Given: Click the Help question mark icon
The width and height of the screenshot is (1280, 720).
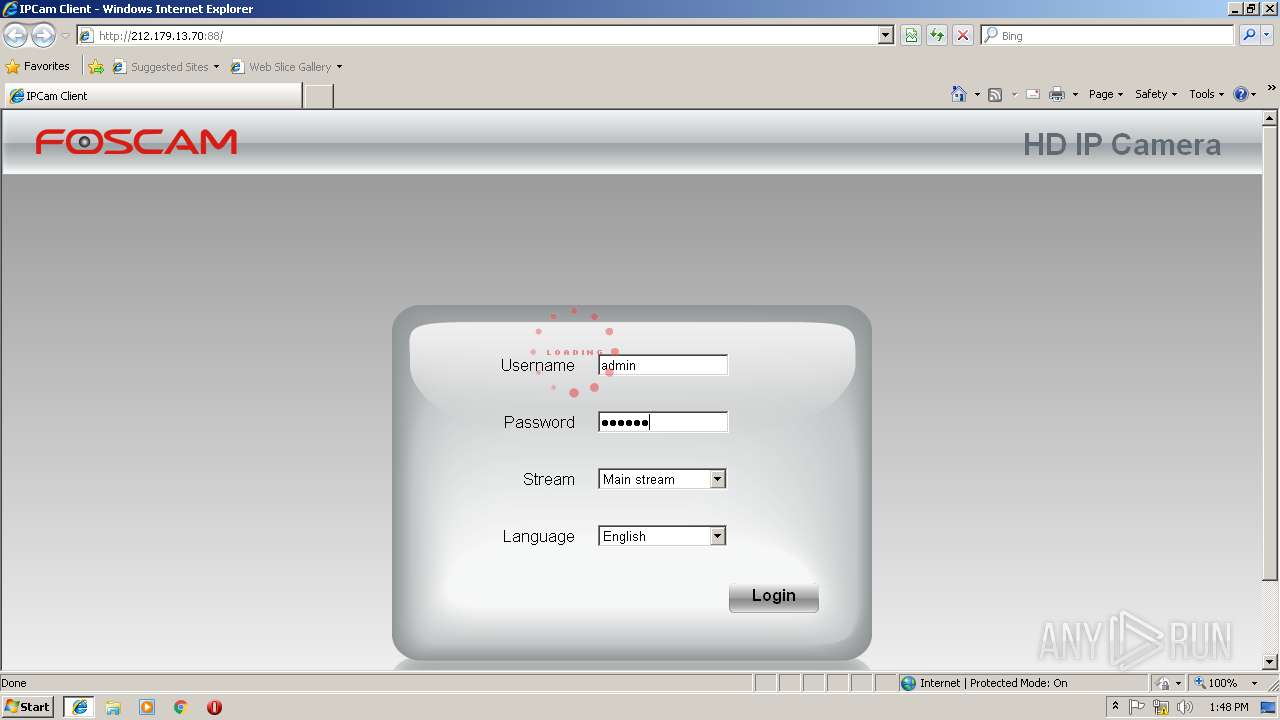Looking at the screenshot, I should 1241,94.
